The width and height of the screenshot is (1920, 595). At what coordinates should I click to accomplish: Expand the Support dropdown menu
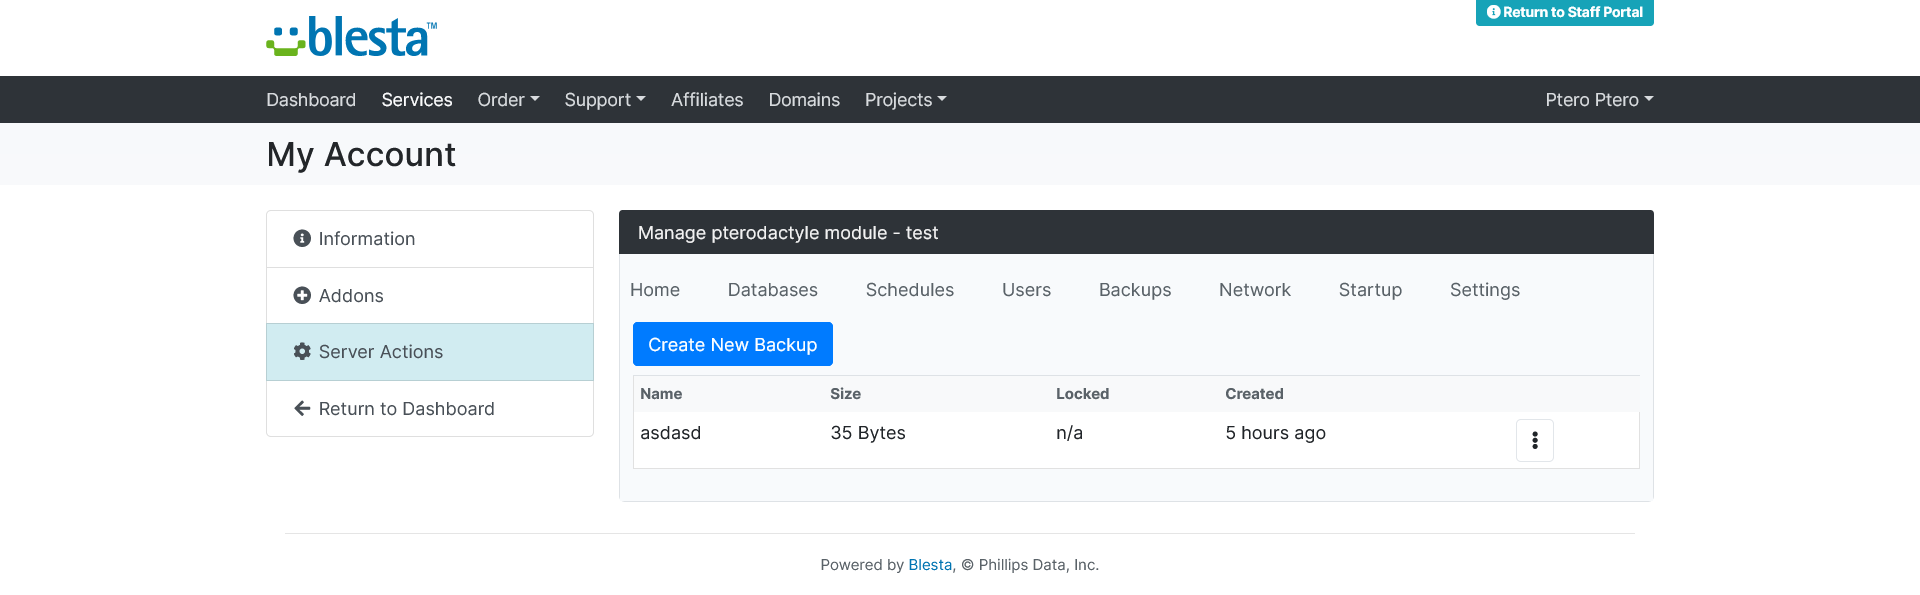(605, 99)
